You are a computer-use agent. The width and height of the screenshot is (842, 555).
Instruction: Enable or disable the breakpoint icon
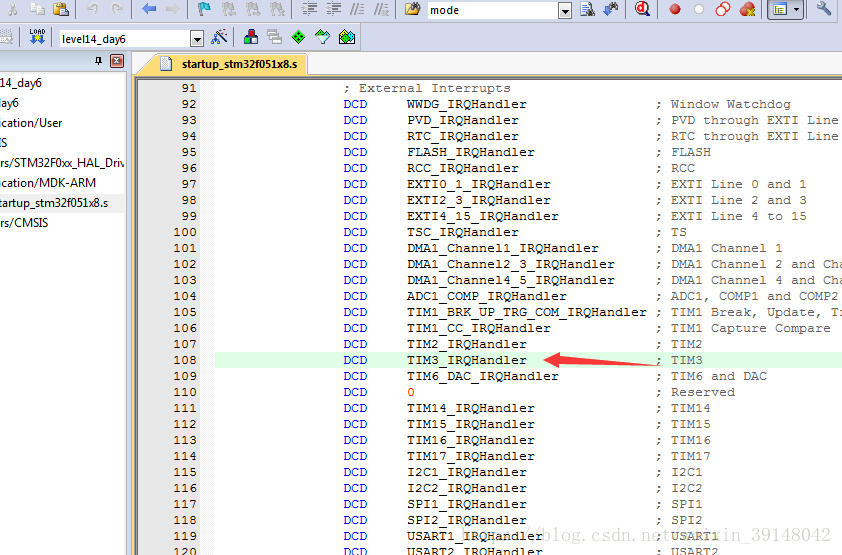click(699, 9)
